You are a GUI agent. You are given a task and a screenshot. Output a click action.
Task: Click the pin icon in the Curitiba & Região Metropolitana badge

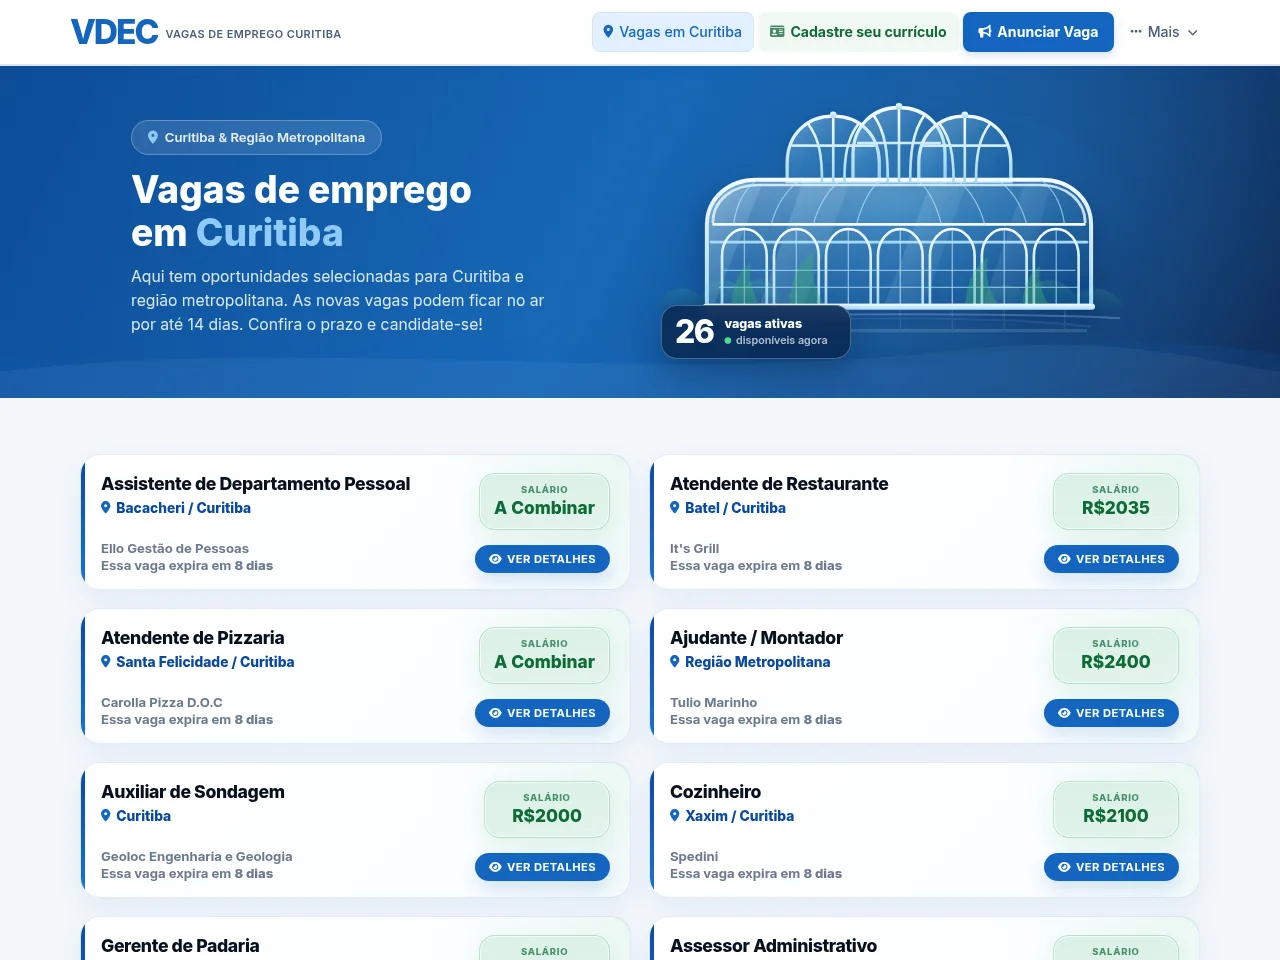153,138
